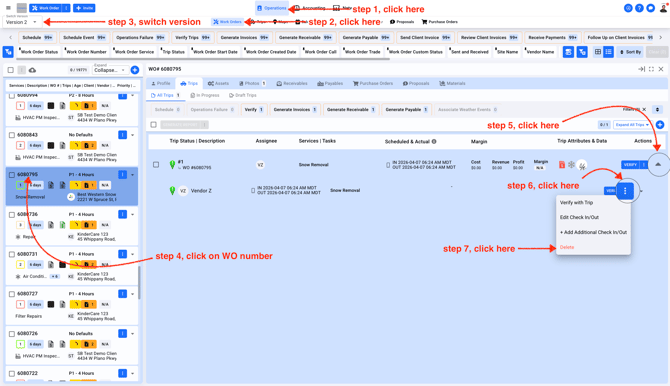Select Delete from the trip context menu
The width and height of the screenshot is (670, 386).
(x=567, y=247)
